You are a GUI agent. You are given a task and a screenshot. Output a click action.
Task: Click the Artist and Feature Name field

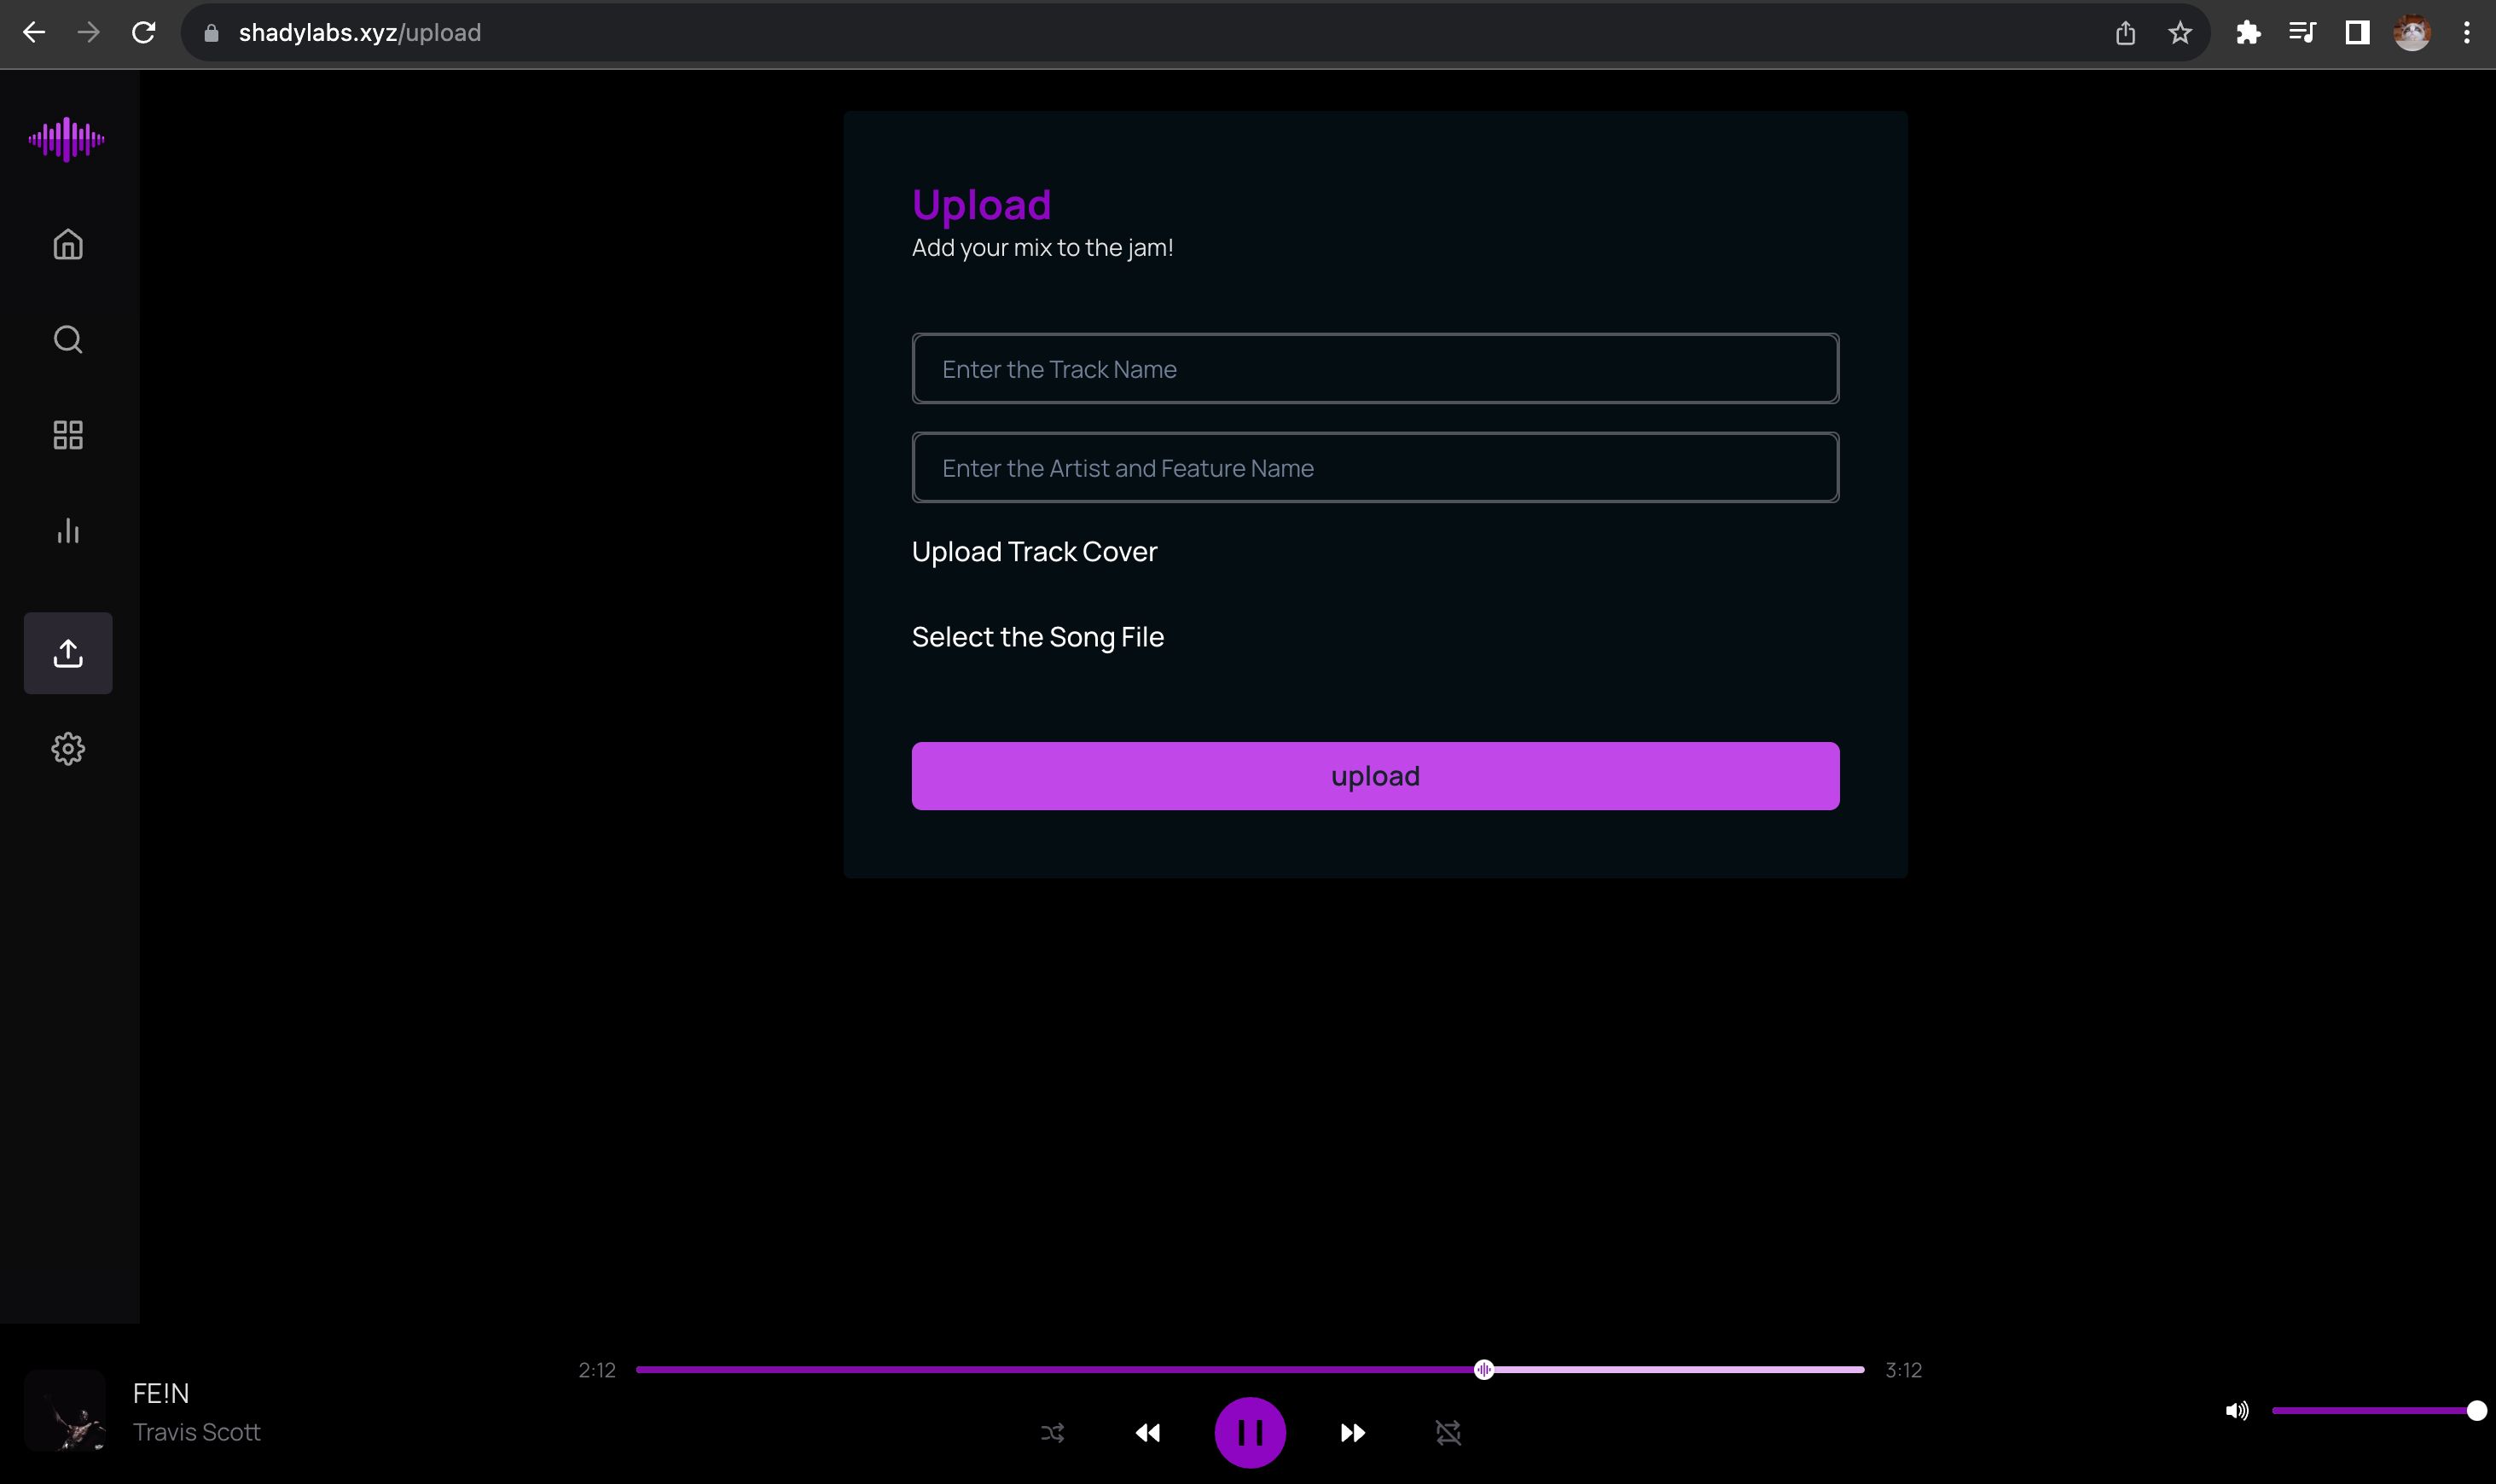1376,468
